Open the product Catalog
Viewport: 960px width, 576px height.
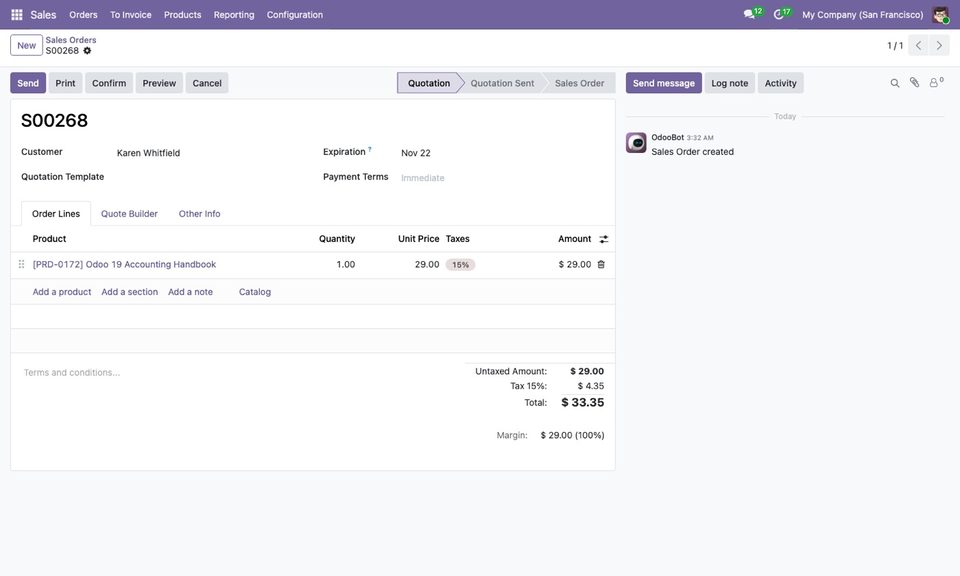(x=255, y=292)
